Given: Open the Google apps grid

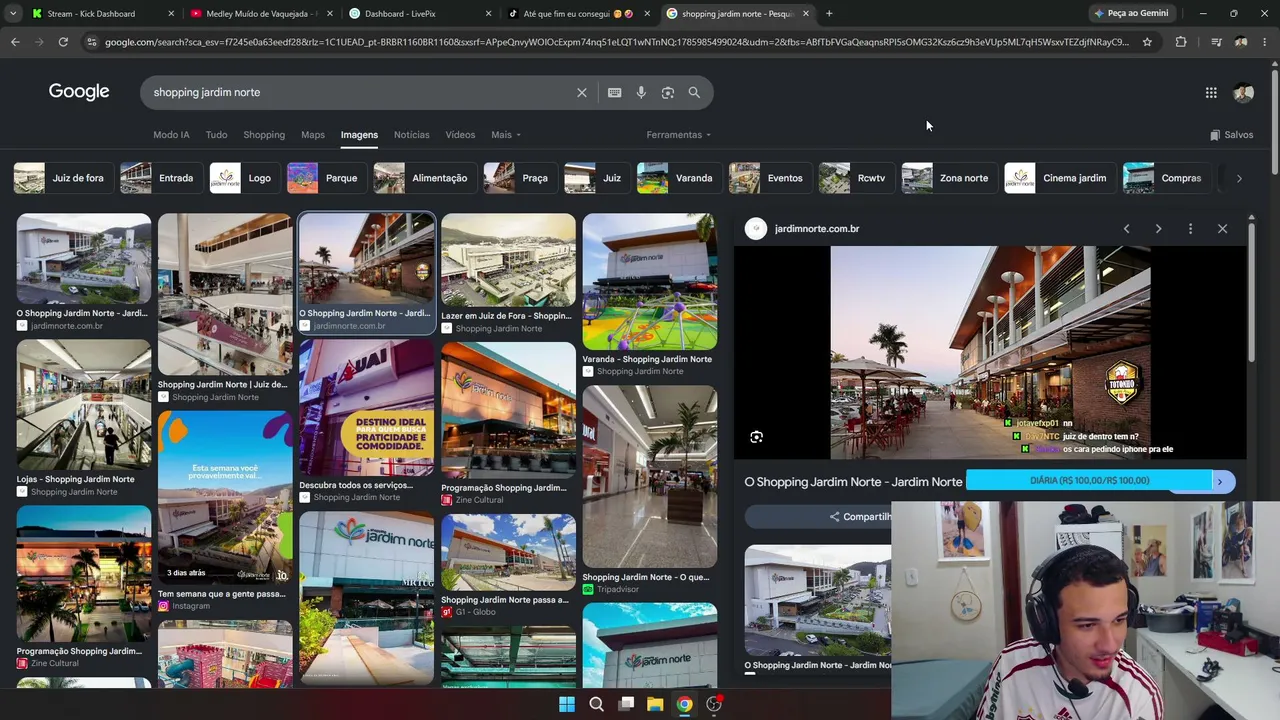Looking at the screenshot, I should [x=1211, y=92].
